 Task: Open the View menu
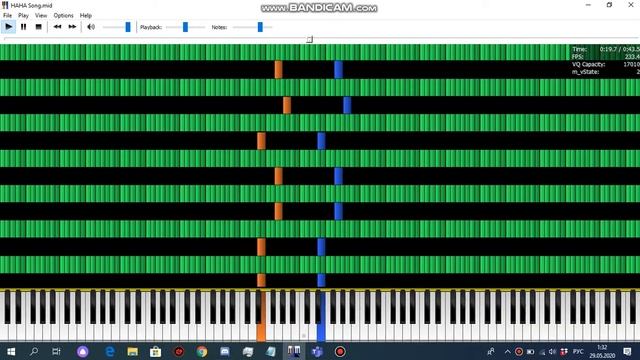coord(41,16)
